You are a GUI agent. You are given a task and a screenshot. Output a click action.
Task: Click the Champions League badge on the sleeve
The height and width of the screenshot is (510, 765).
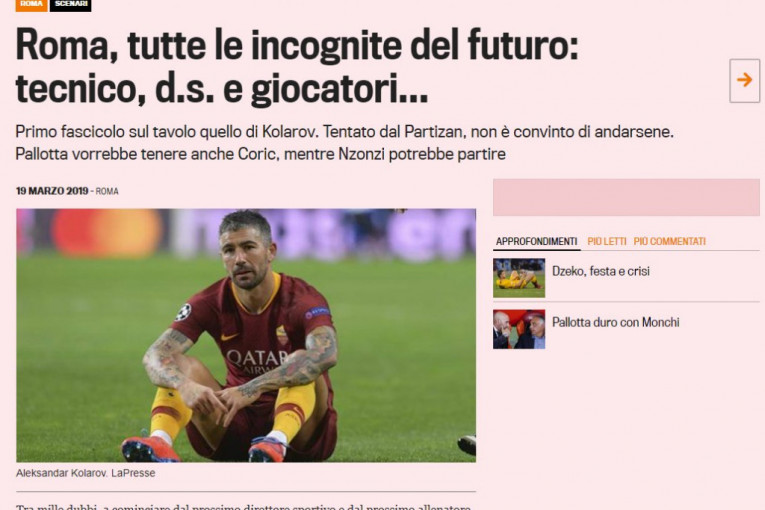(x=184, y=312)
